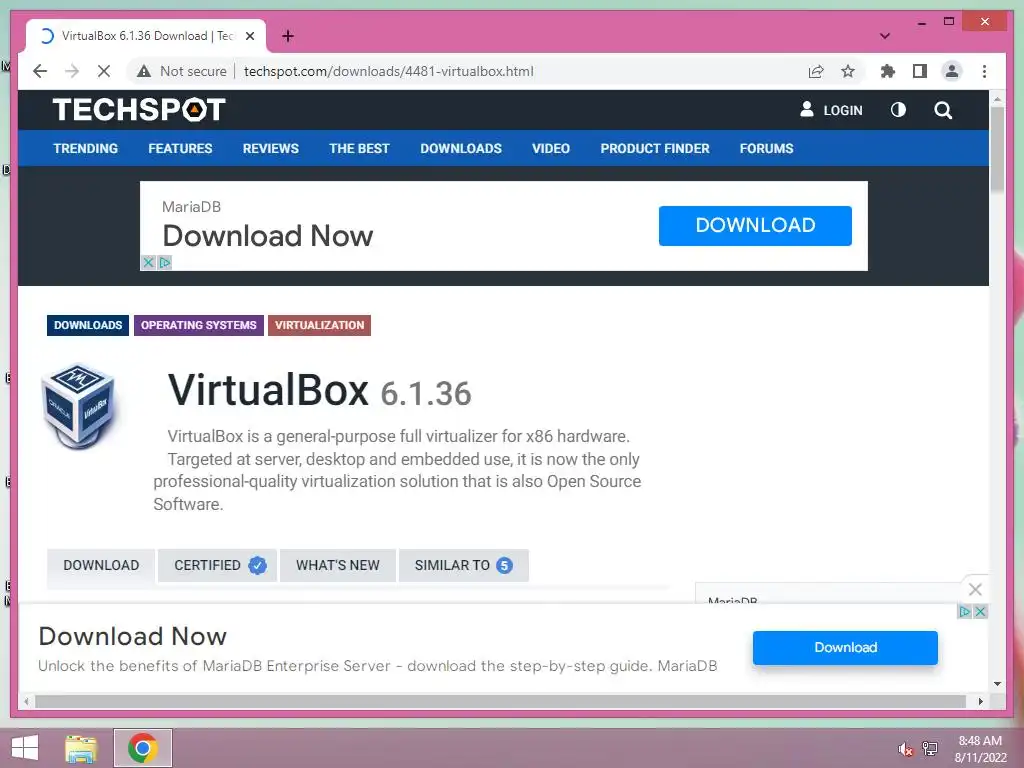Close the bottom banner ad X icon
The image size is (1024, 768).
980,612
